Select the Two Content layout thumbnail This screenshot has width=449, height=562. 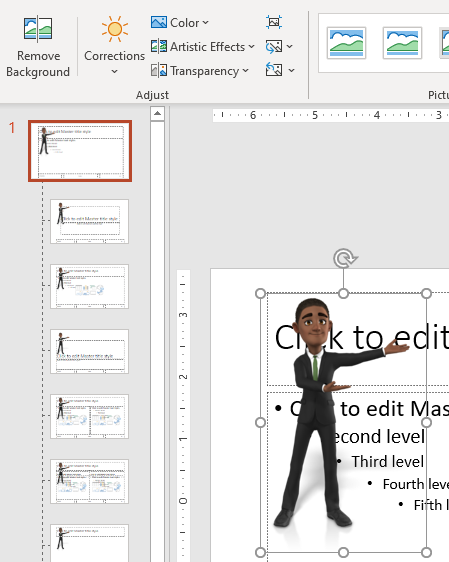click(89, 416)
